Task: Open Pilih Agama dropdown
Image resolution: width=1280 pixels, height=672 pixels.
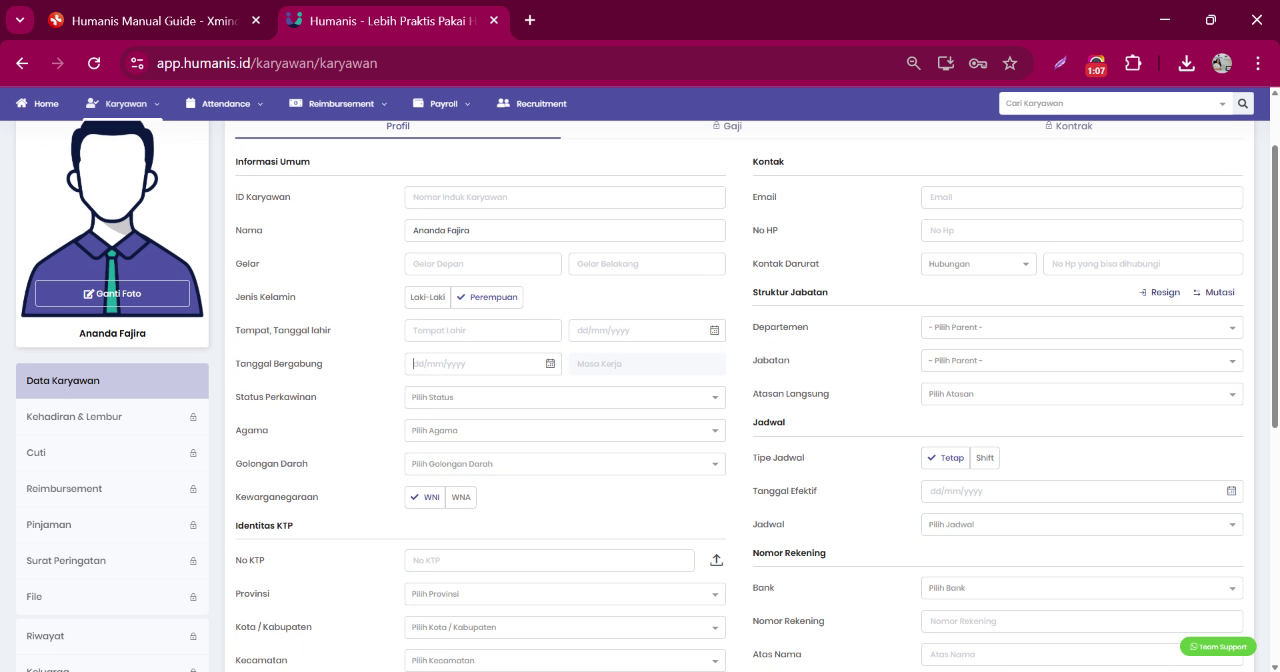Action: click(565, 431)
